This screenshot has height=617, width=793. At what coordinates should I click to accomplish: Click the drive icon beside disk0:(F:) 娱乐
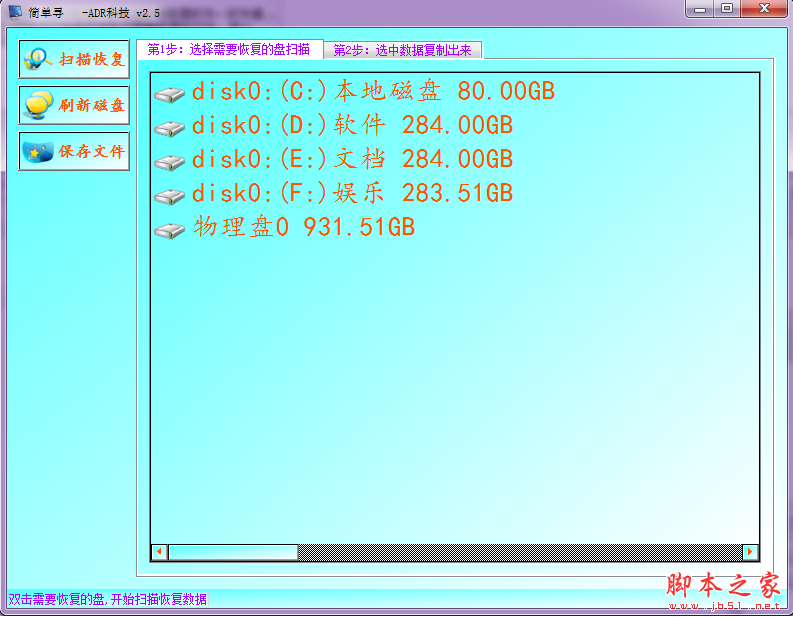[169, 197]
